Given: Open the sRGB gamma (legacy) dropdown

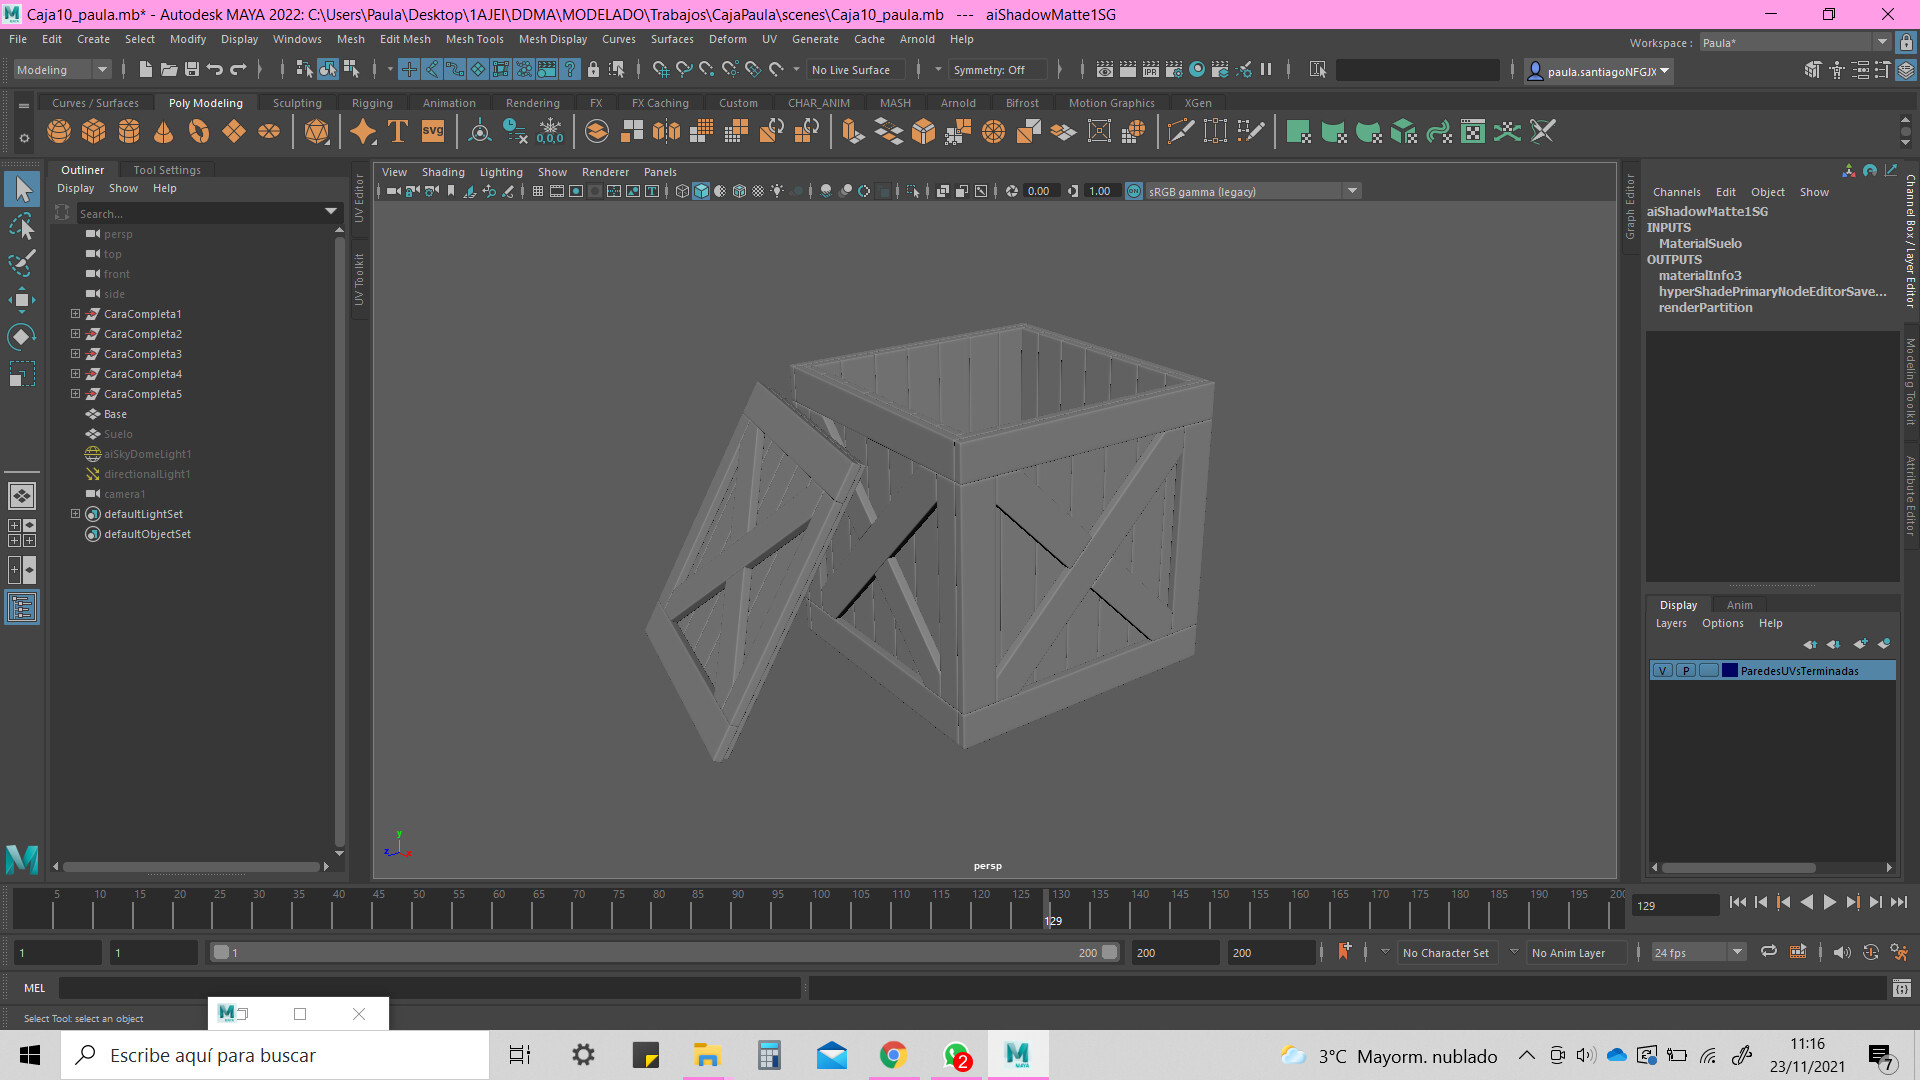Looking at the screenshot, I should 1353,191.
